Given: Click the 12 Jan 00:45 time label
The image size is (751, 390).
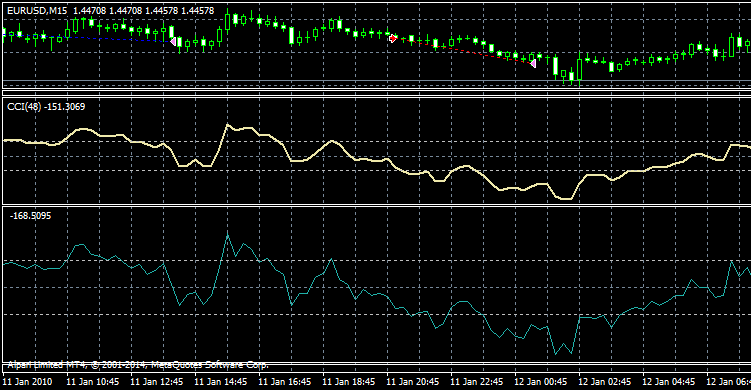Looking at the screenshot, I should (541, 382).
